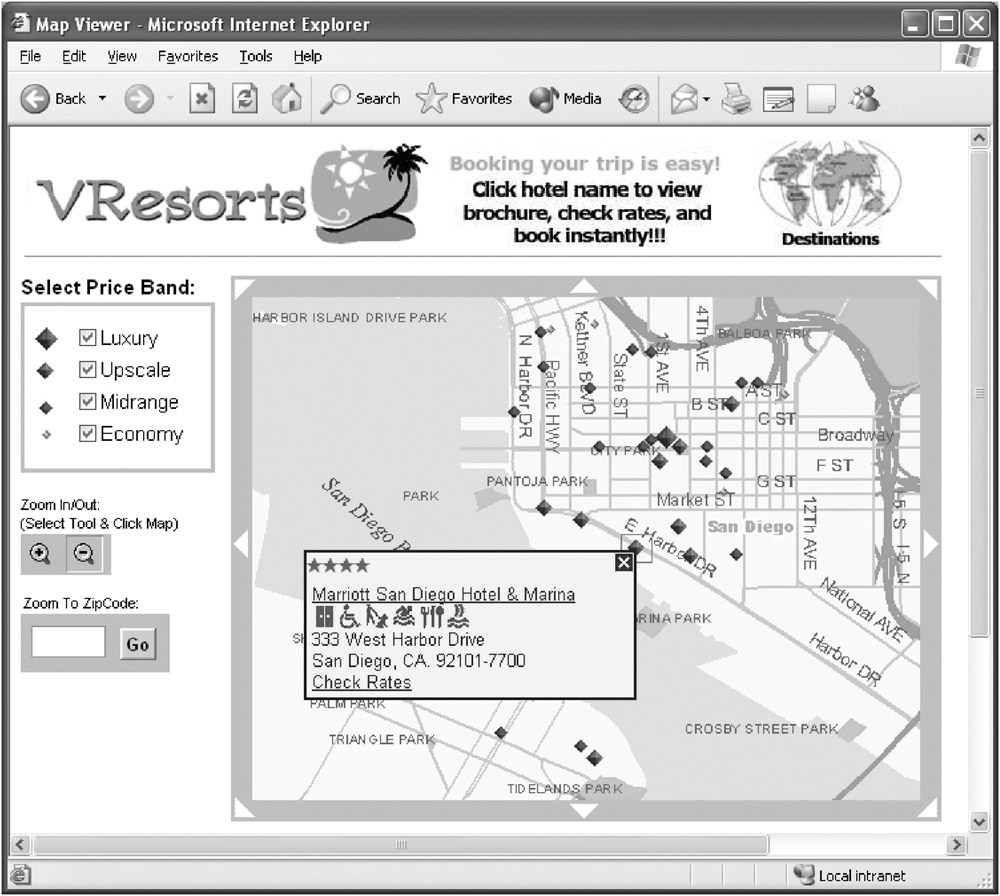
Task: Open the File menu
Action: point(30,57)
